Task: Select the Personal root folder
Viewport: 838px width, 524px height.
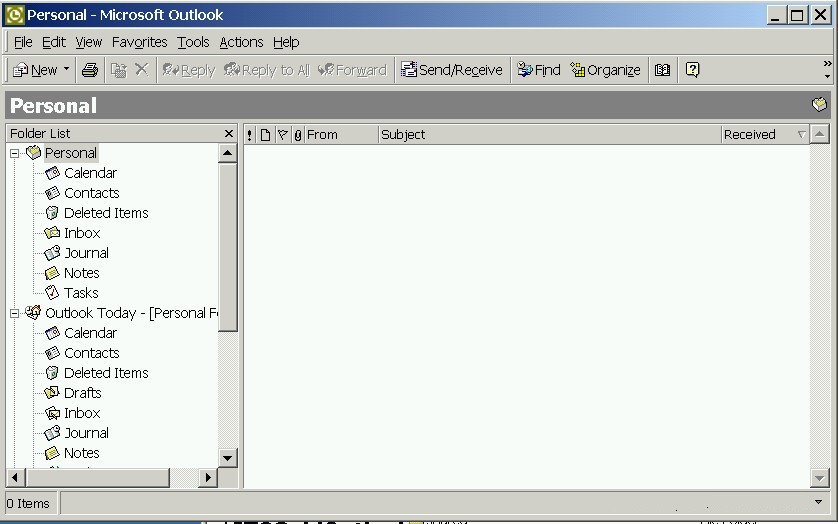Action: coord(71,153)
